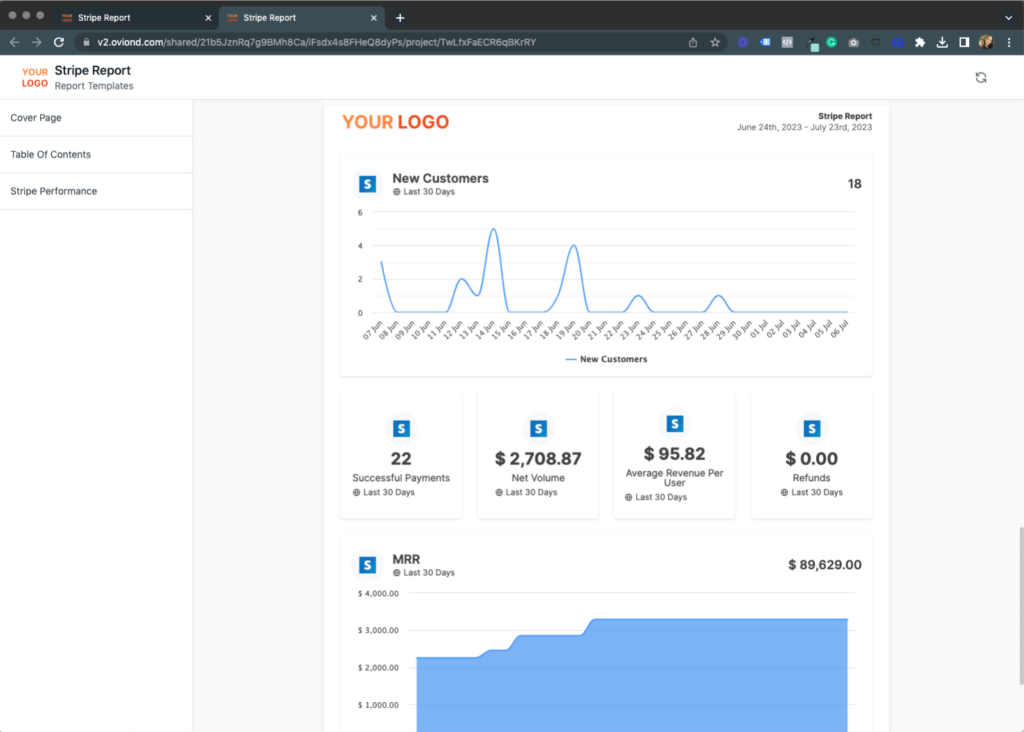Click the $ 3,000.00 axis label
Screen dimensions: 1024x732
click(378, 631)
